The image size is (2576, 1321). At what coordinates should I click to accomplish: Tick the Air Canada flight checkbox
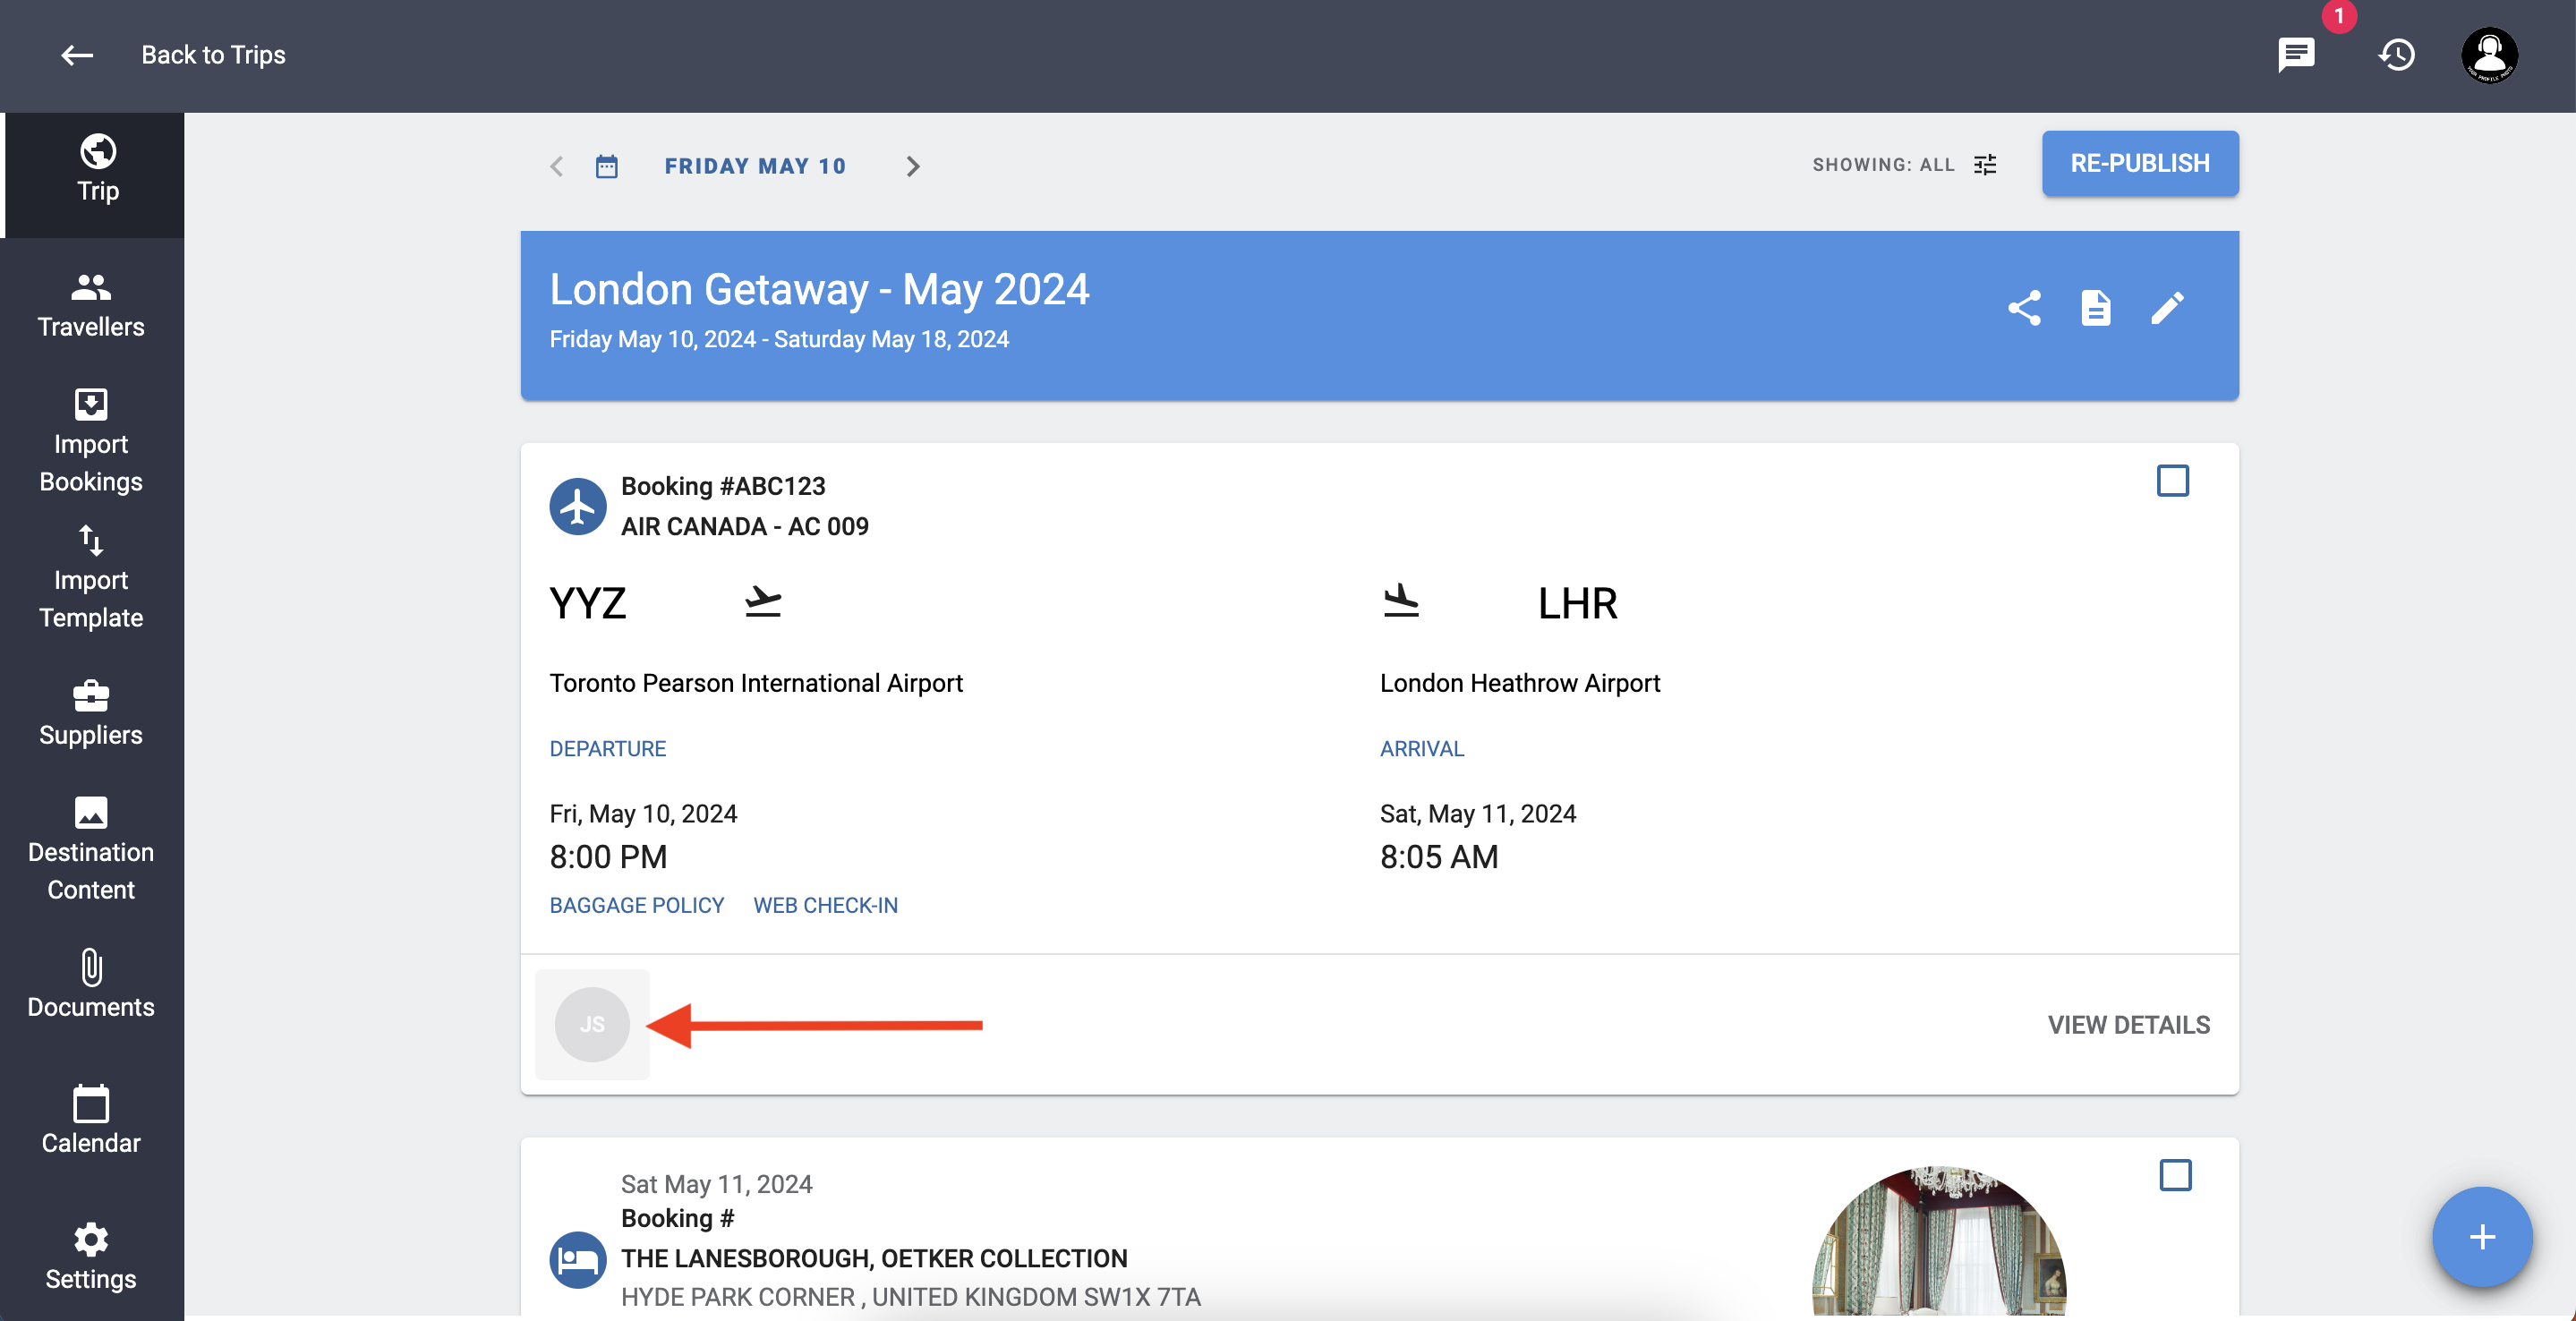tap(2172, 481)
